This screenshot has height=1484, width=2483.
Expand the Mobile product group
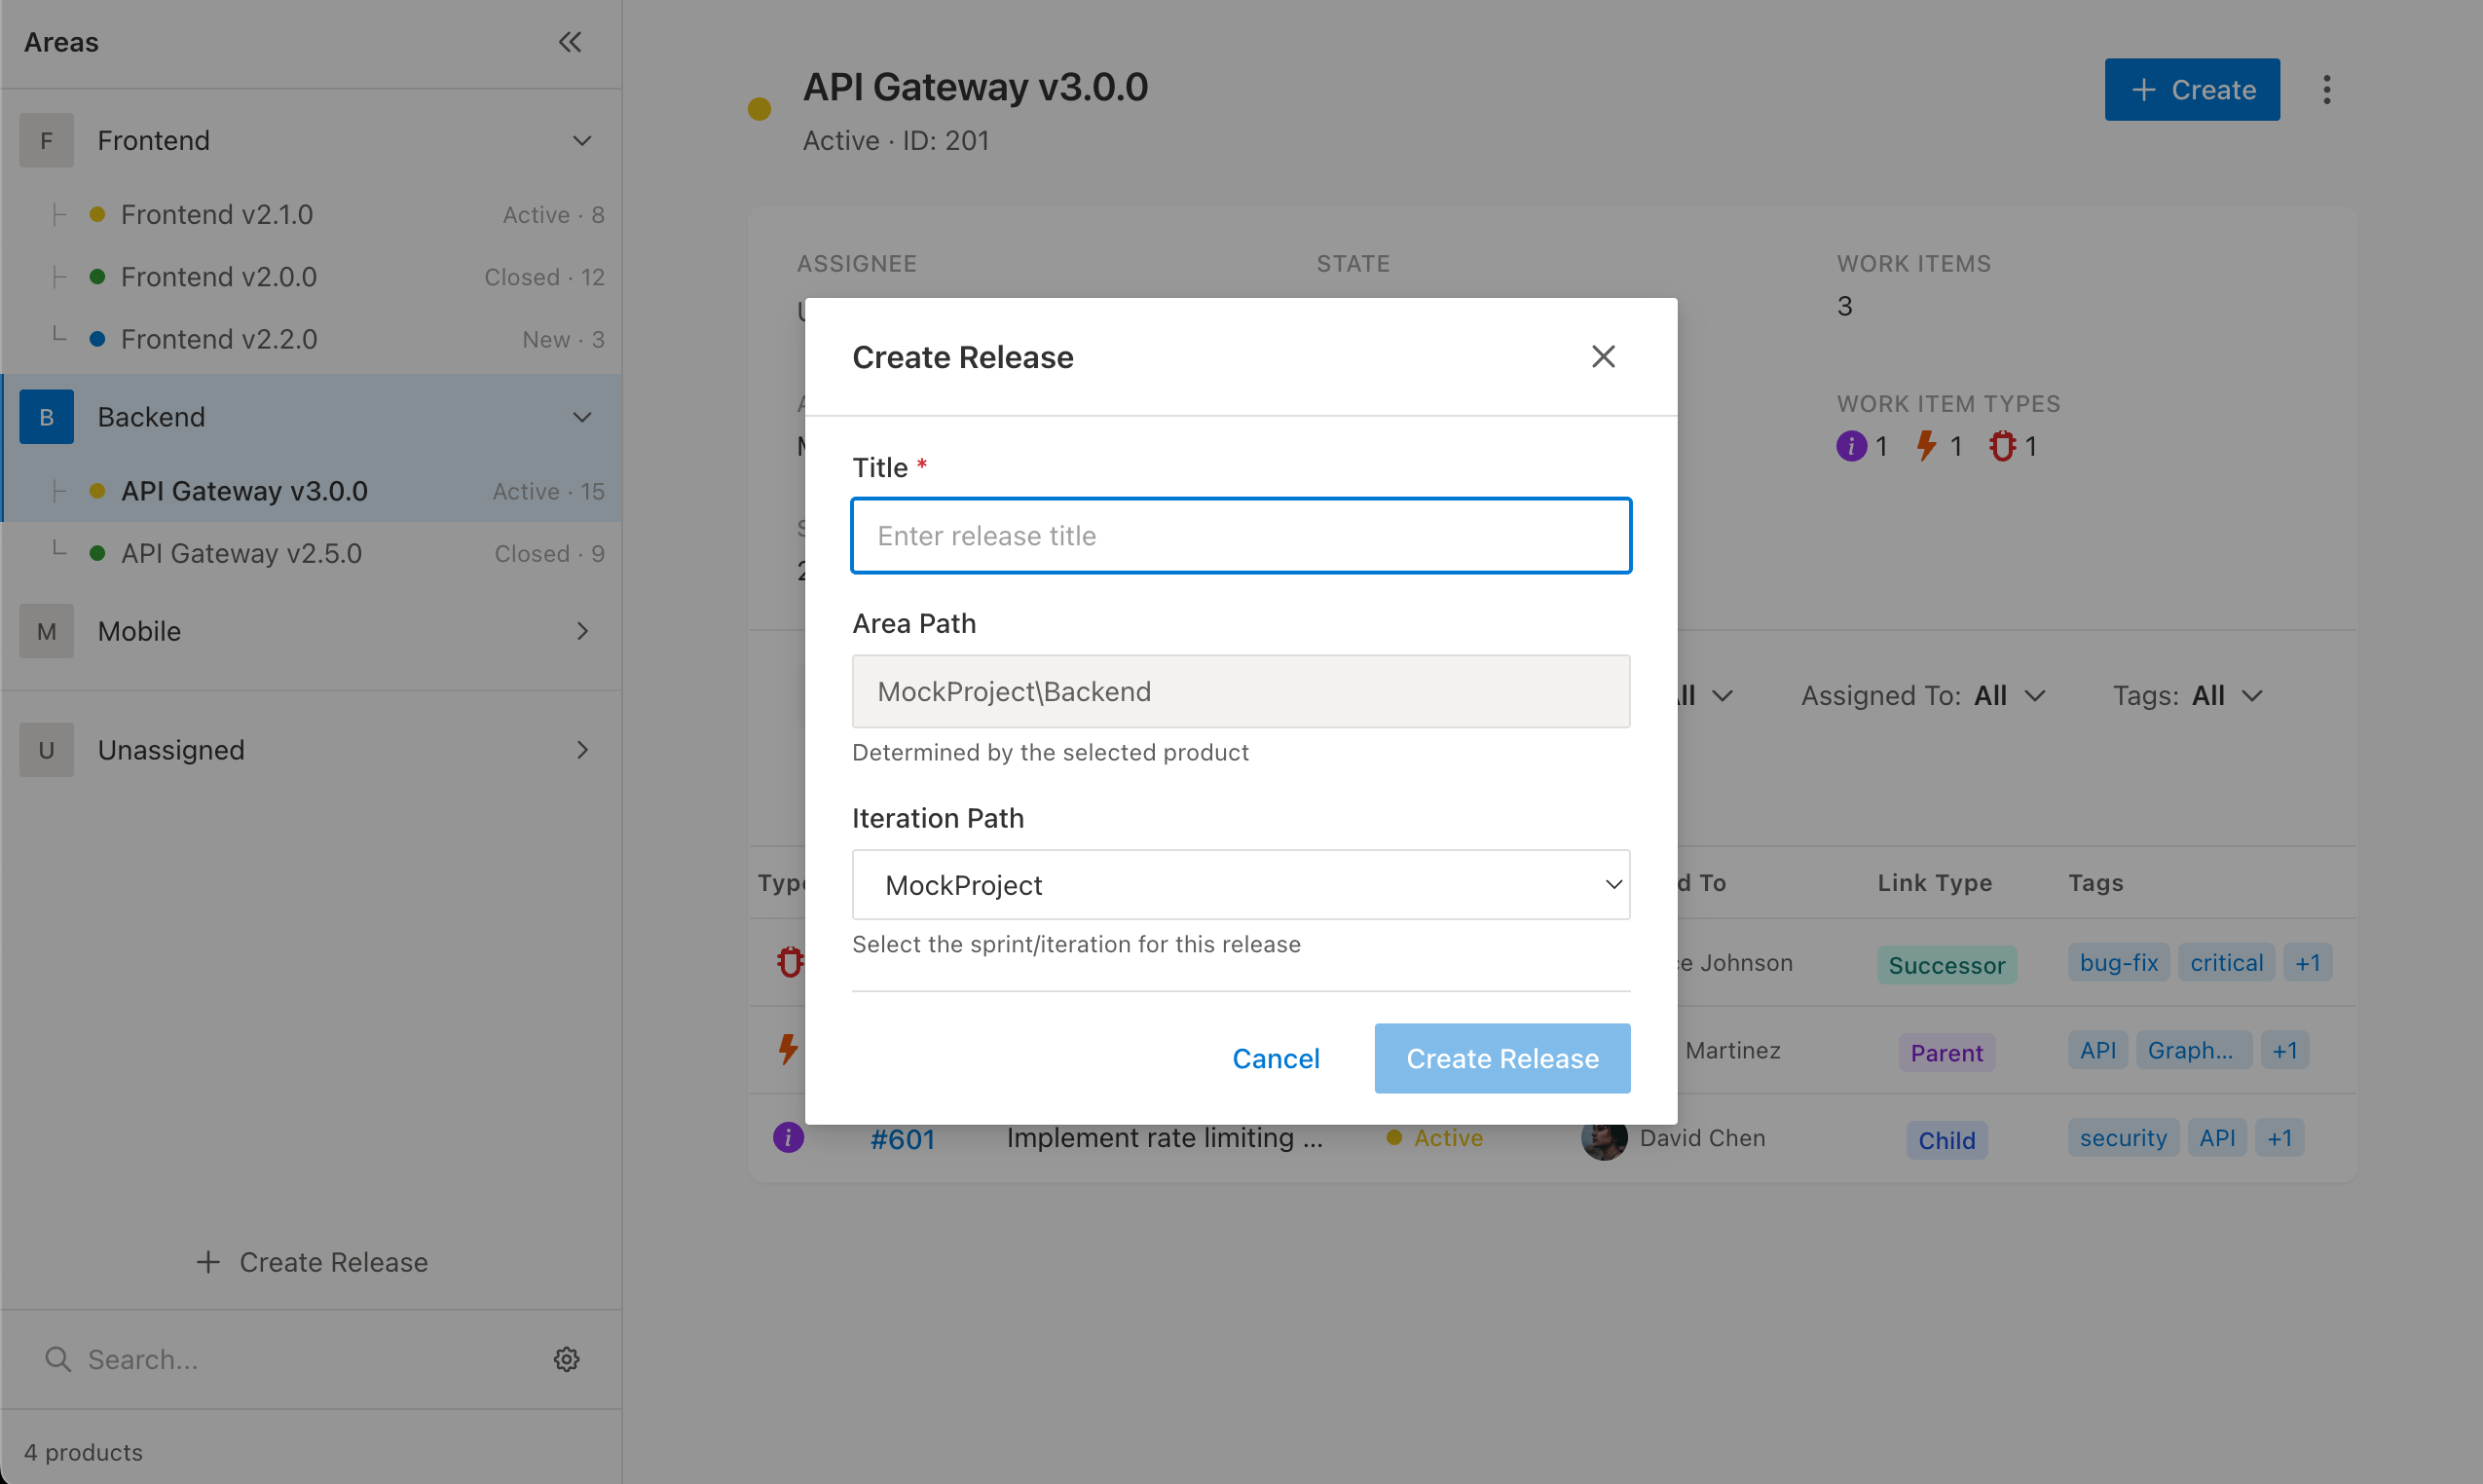583,631
